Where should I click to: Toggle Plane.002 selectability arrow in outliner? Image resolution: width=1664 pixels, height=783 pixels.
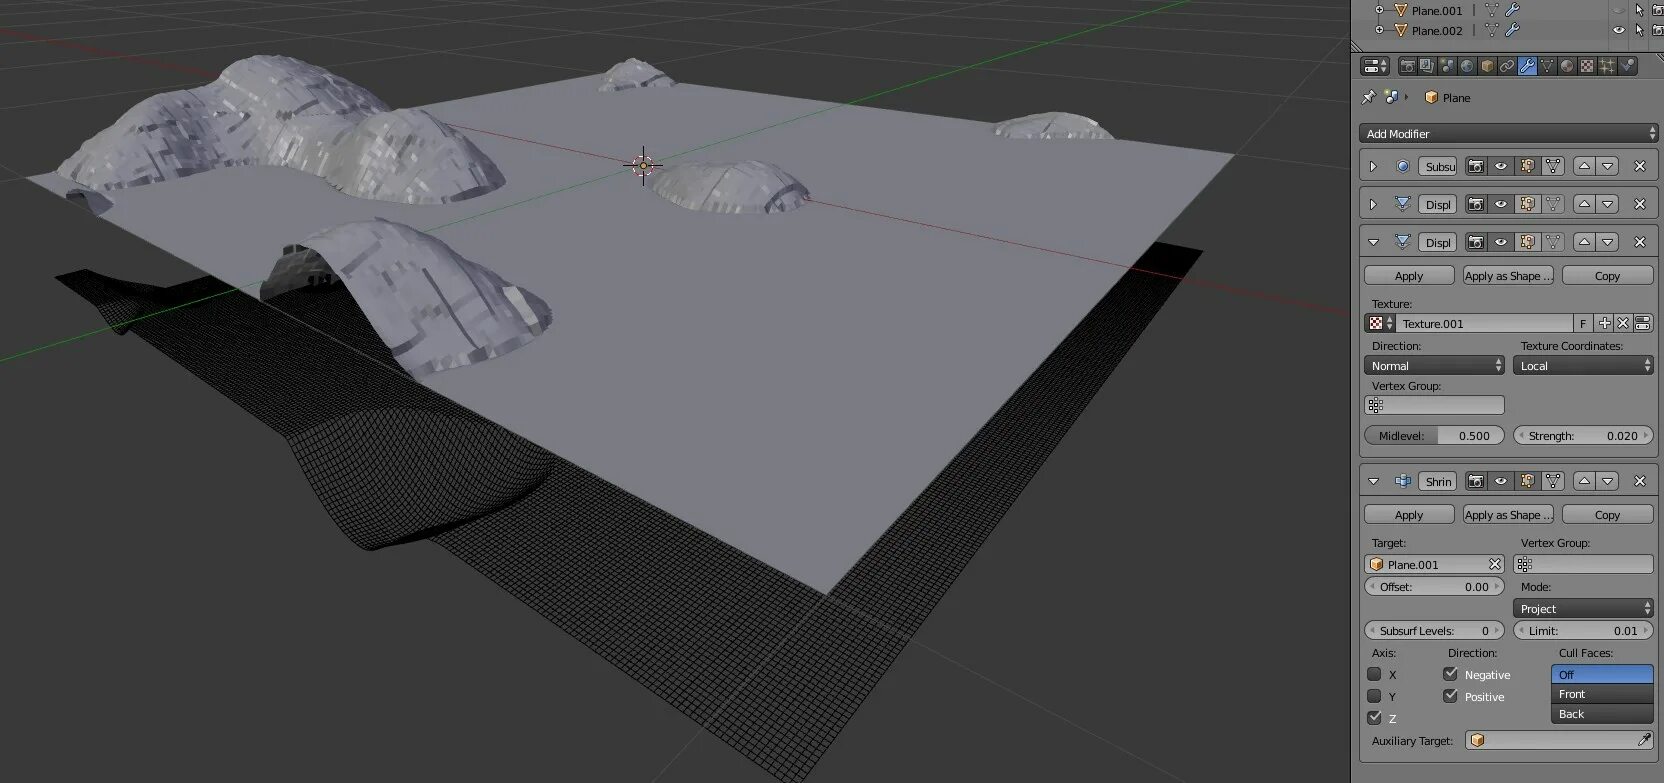(x=1640, y=30)
